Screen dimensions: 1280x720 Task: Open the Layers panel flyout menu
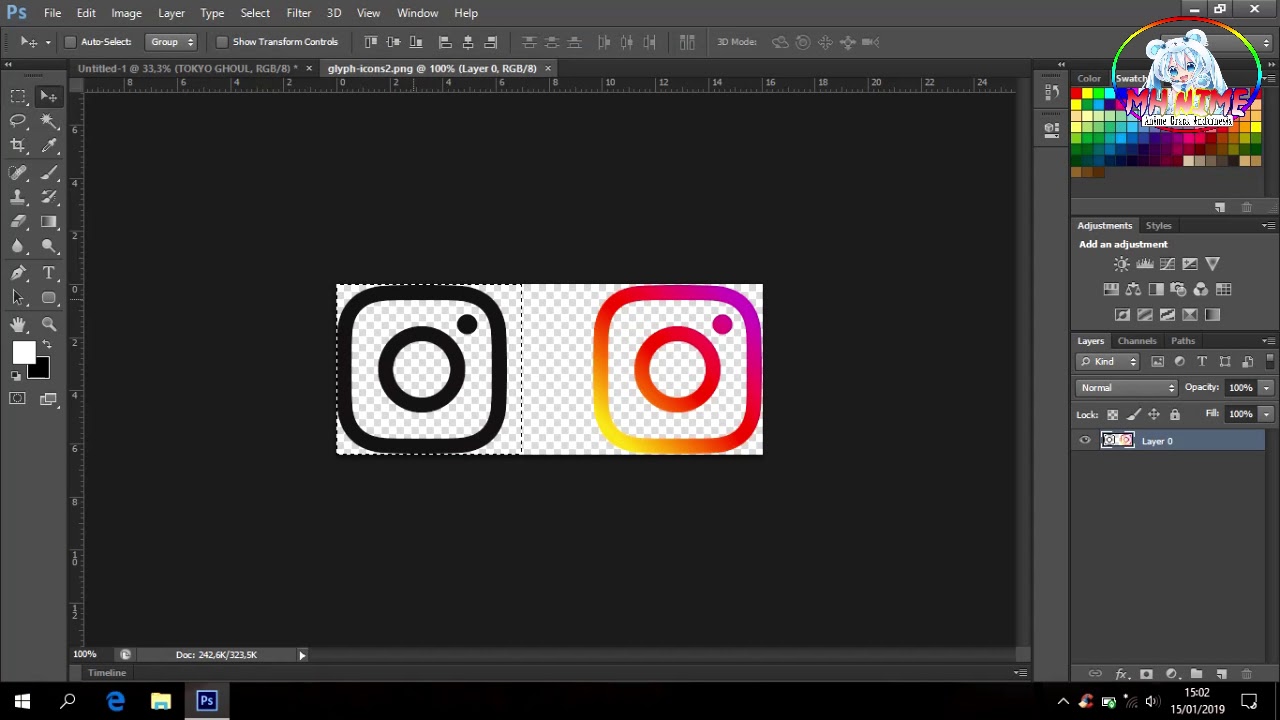tap(1268, 341)
